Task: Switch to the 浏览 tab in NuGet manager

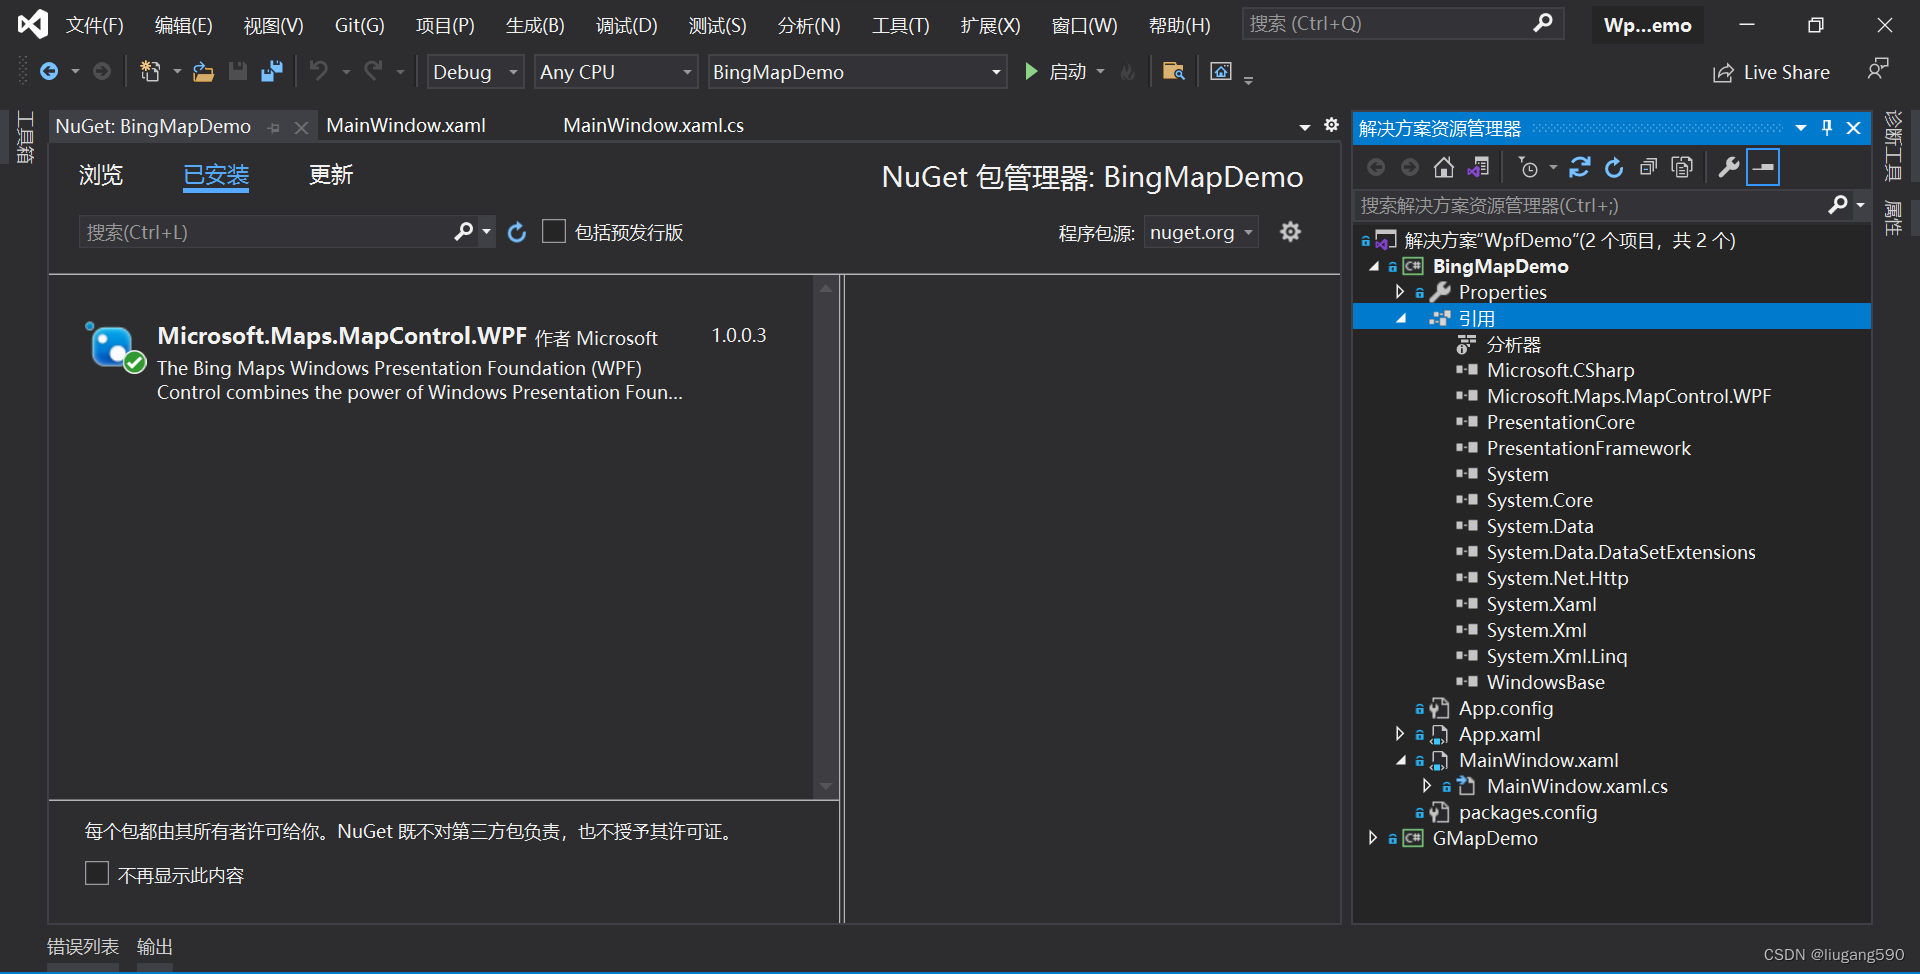Action: tap(101, 175)
